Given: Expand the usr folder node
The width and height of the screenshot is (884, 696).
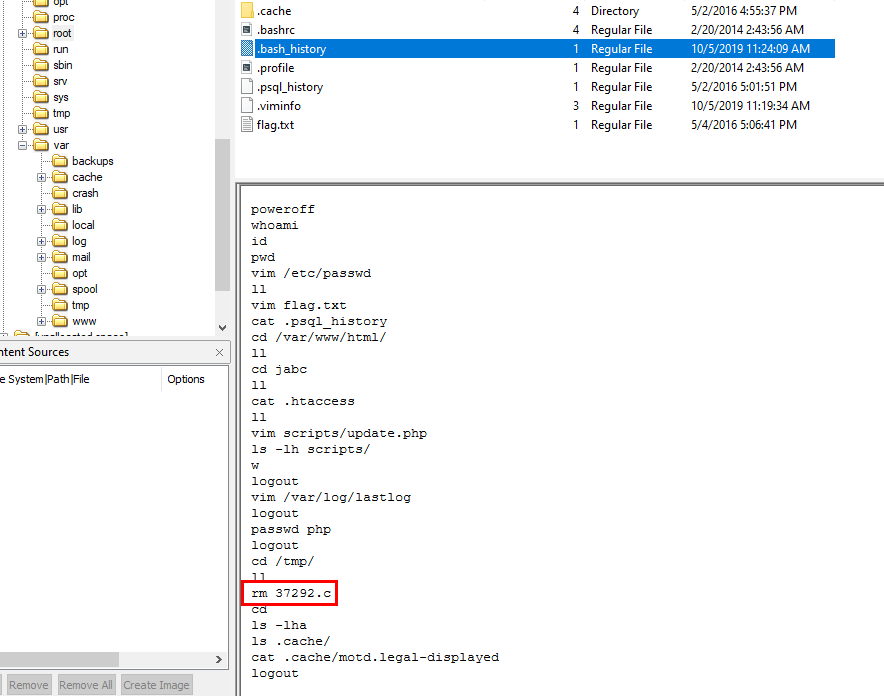Looking at the screenshot, I should [x=23, y=130].
